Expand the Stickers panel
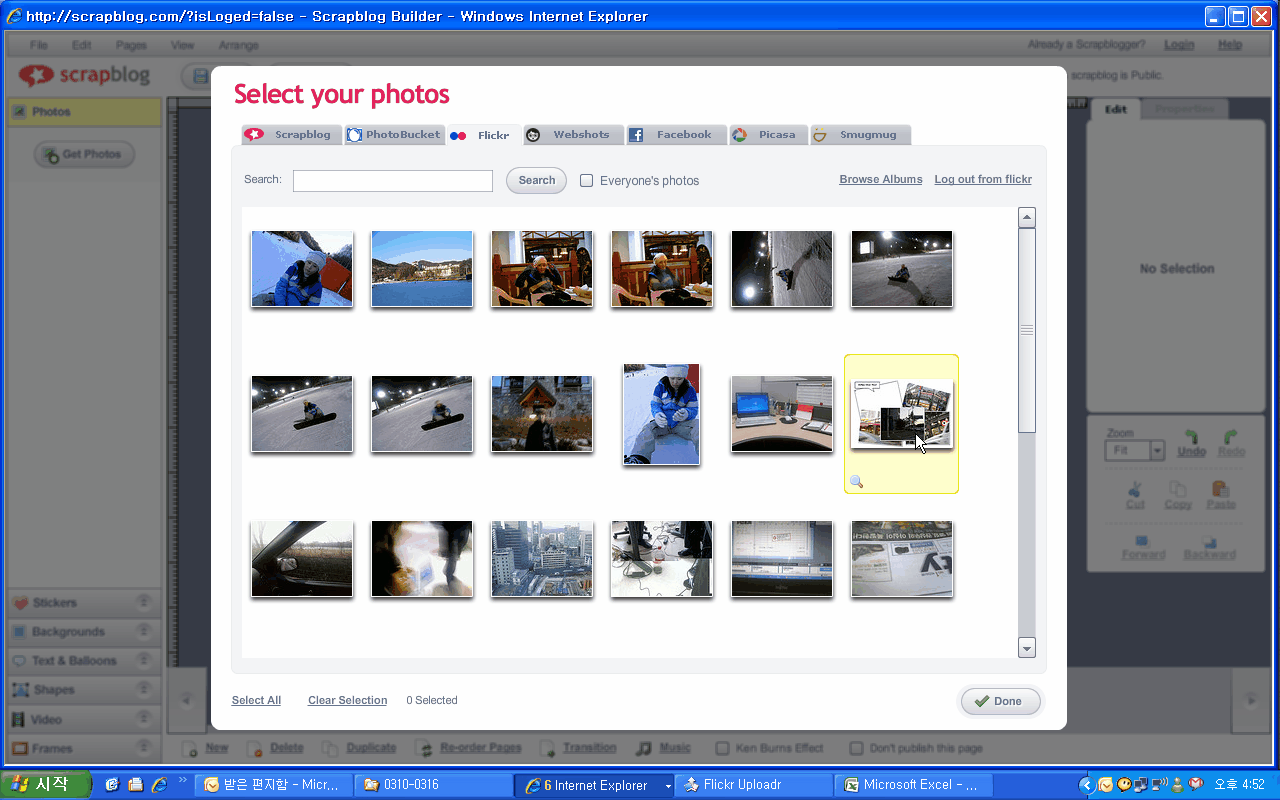The image size is (1280, 800). click(x=84, y=603)
